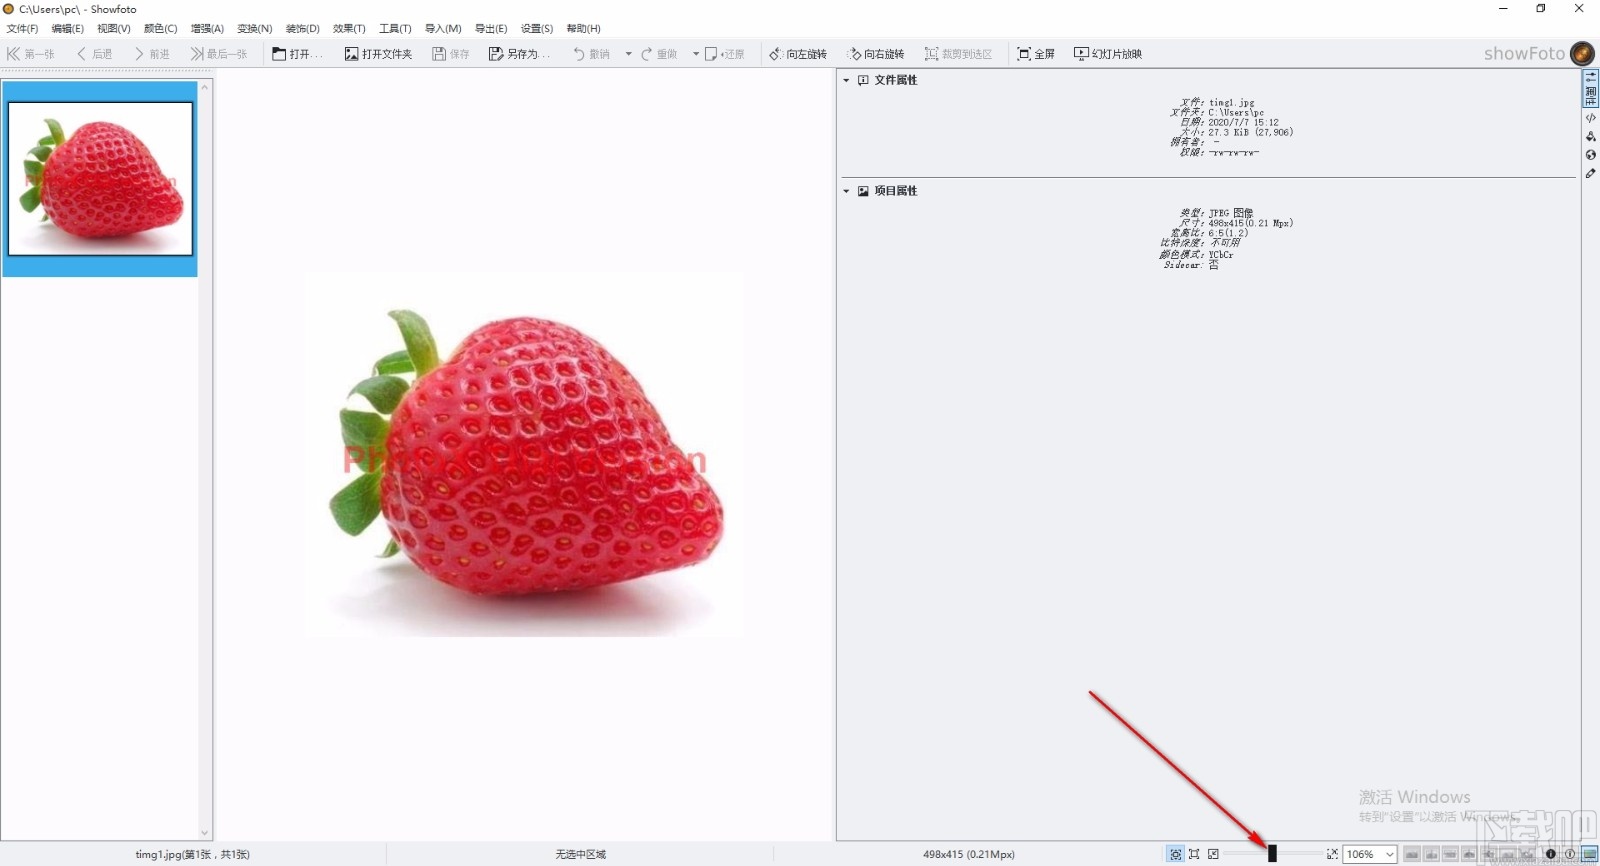Open the 帮助(H) menu

point(584,28)
